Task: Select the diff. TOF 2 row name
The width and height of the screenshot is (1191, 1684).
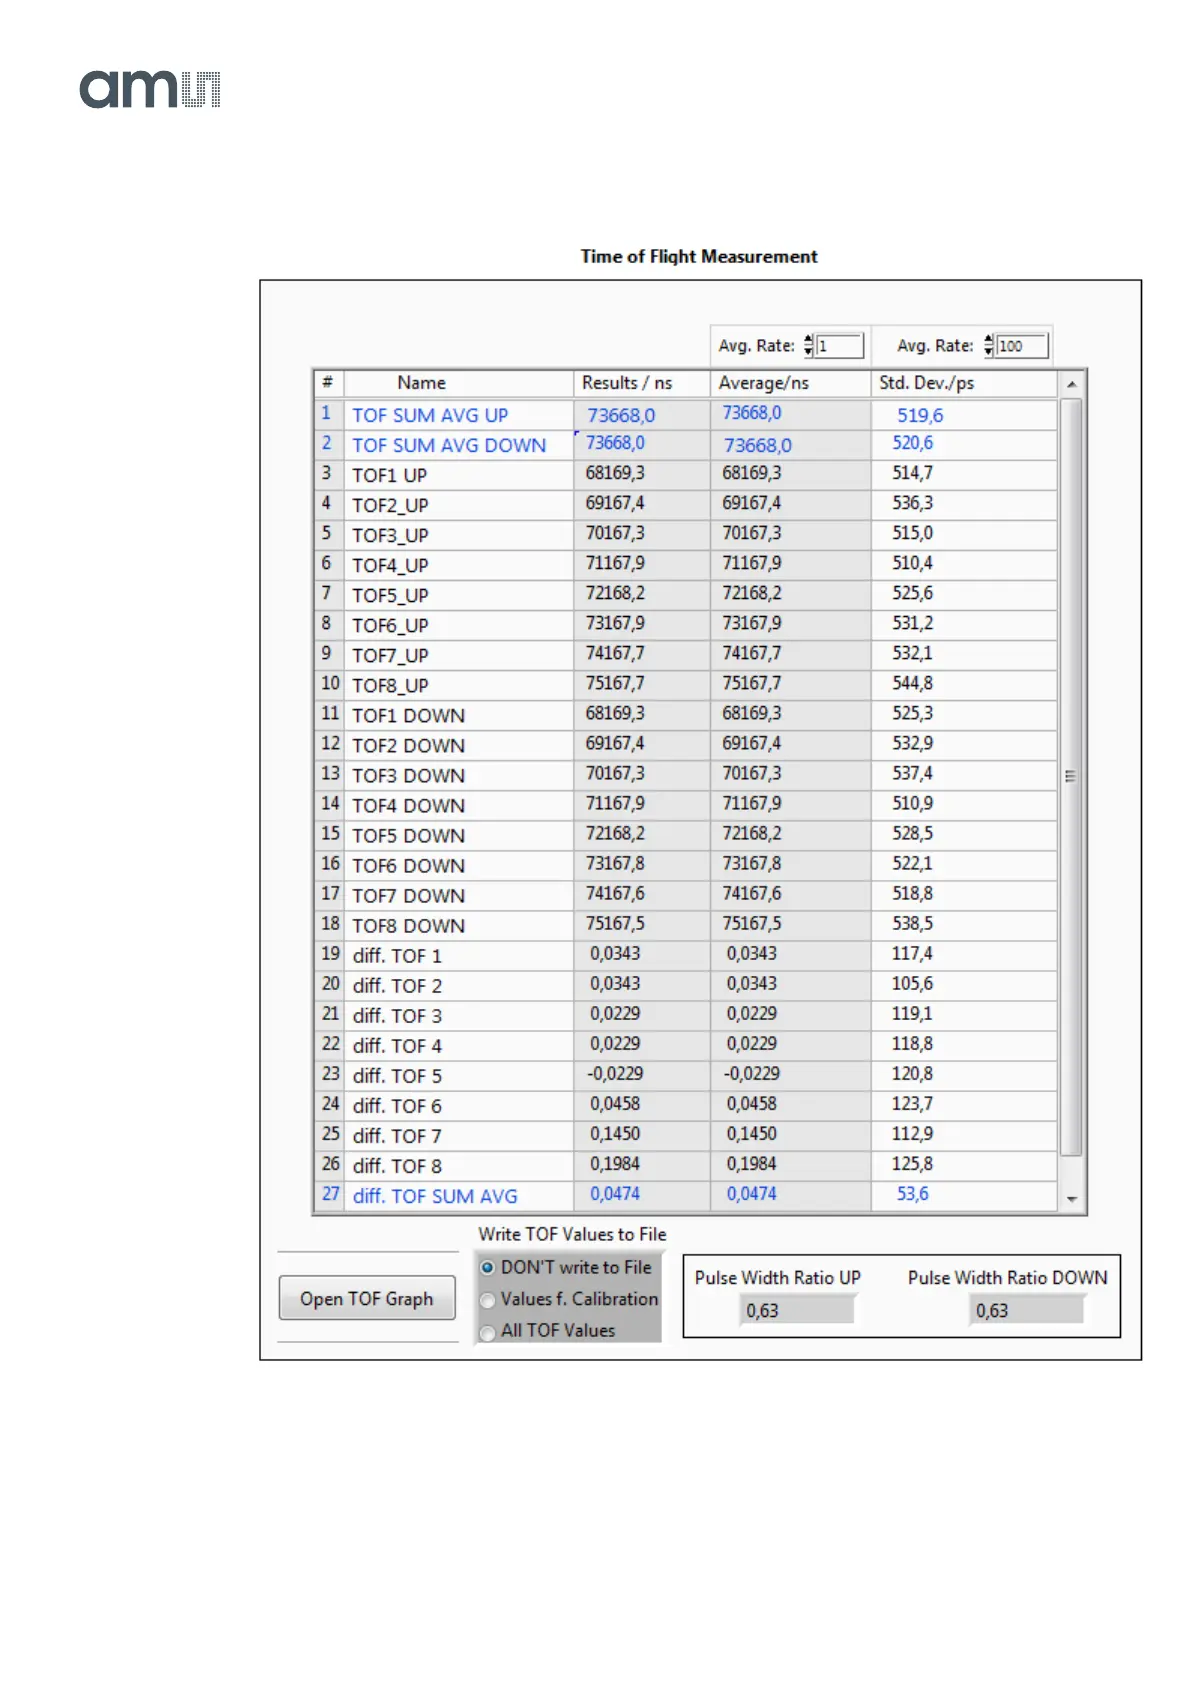Action: pyautogui.click(x=397, y=986)
